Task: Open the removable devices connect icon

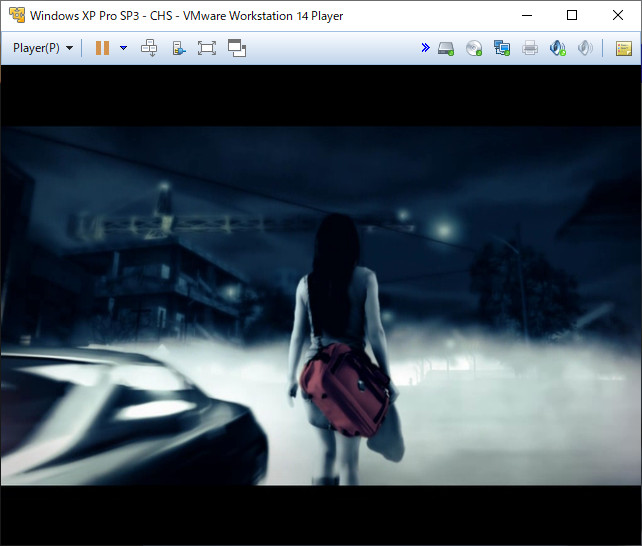Action: click(179, 48)
